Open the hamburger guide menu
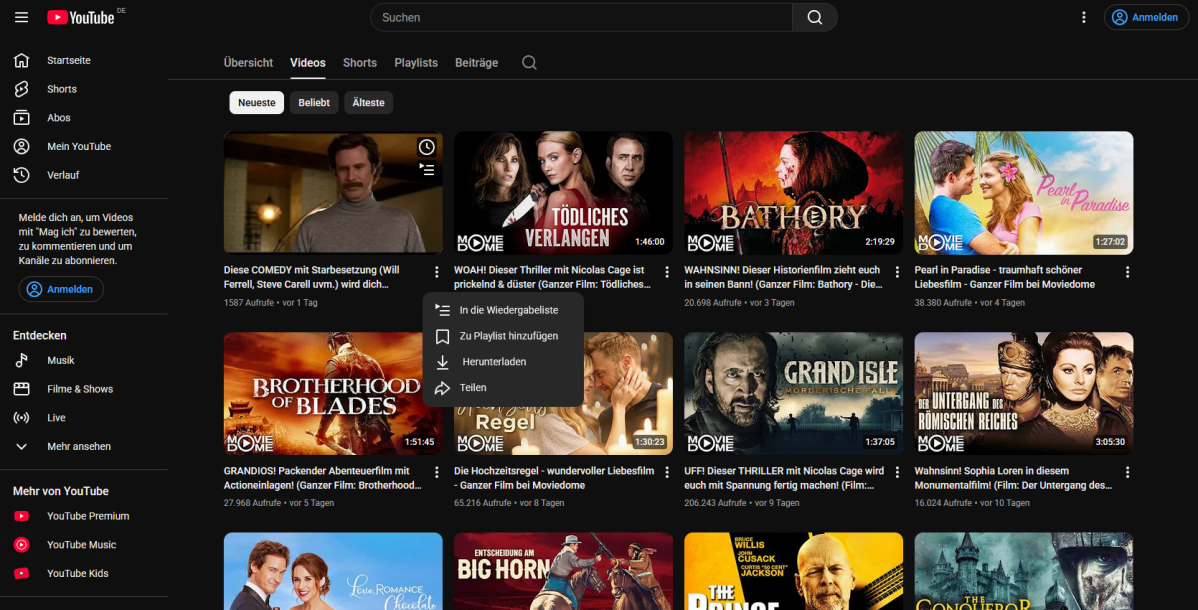 (x=21, y=17)
